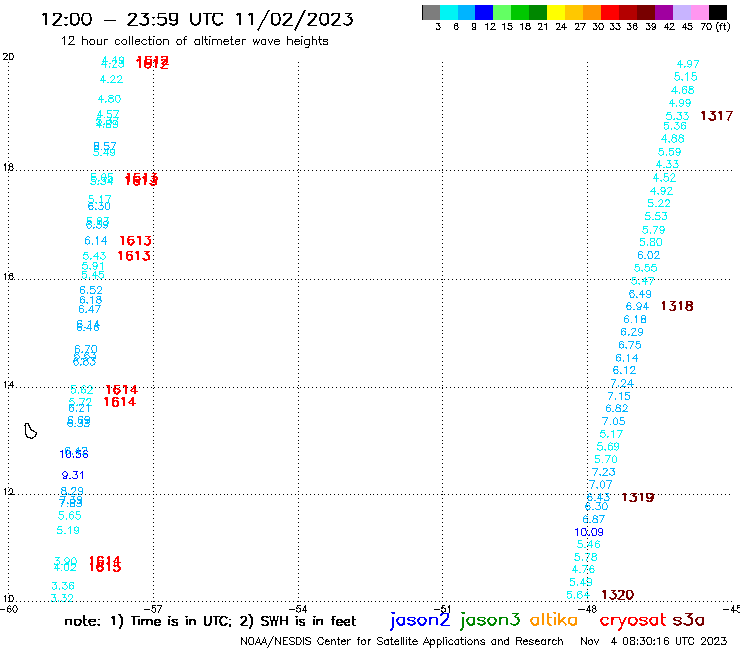The width and height of the screenshot is (740, 650).
Task: Select the pink swatch in the legend
Action: point(699,12)
